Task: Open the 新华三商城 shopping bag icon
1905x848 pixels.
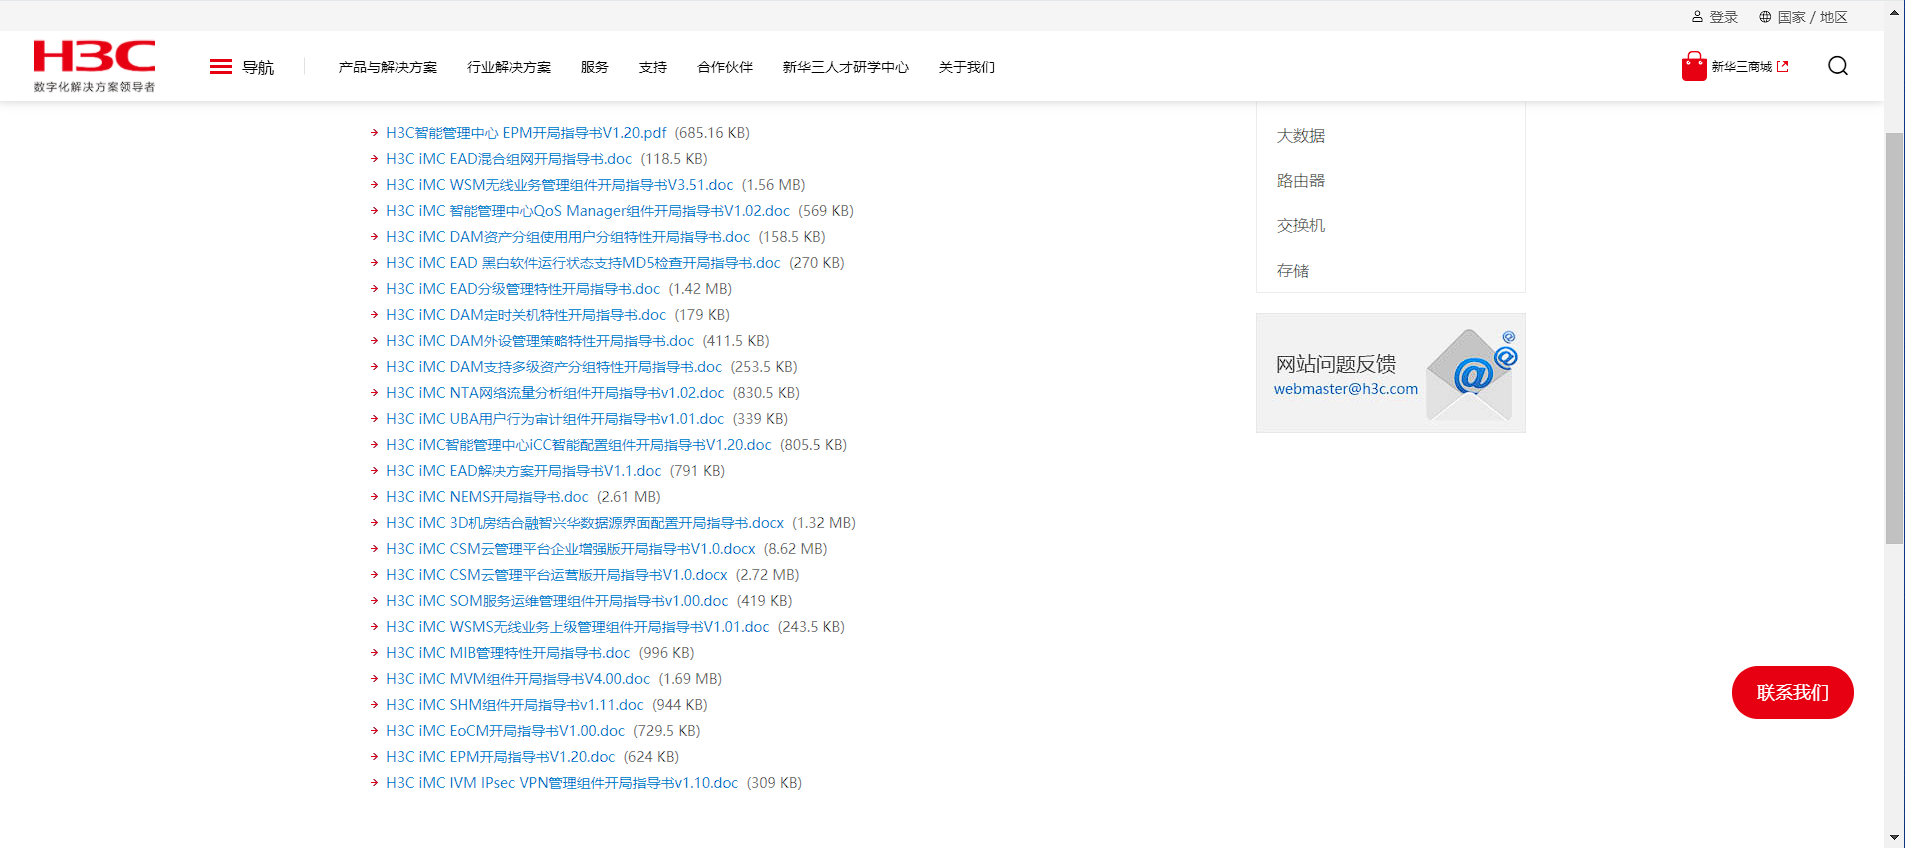Action: coord(1694,66)
